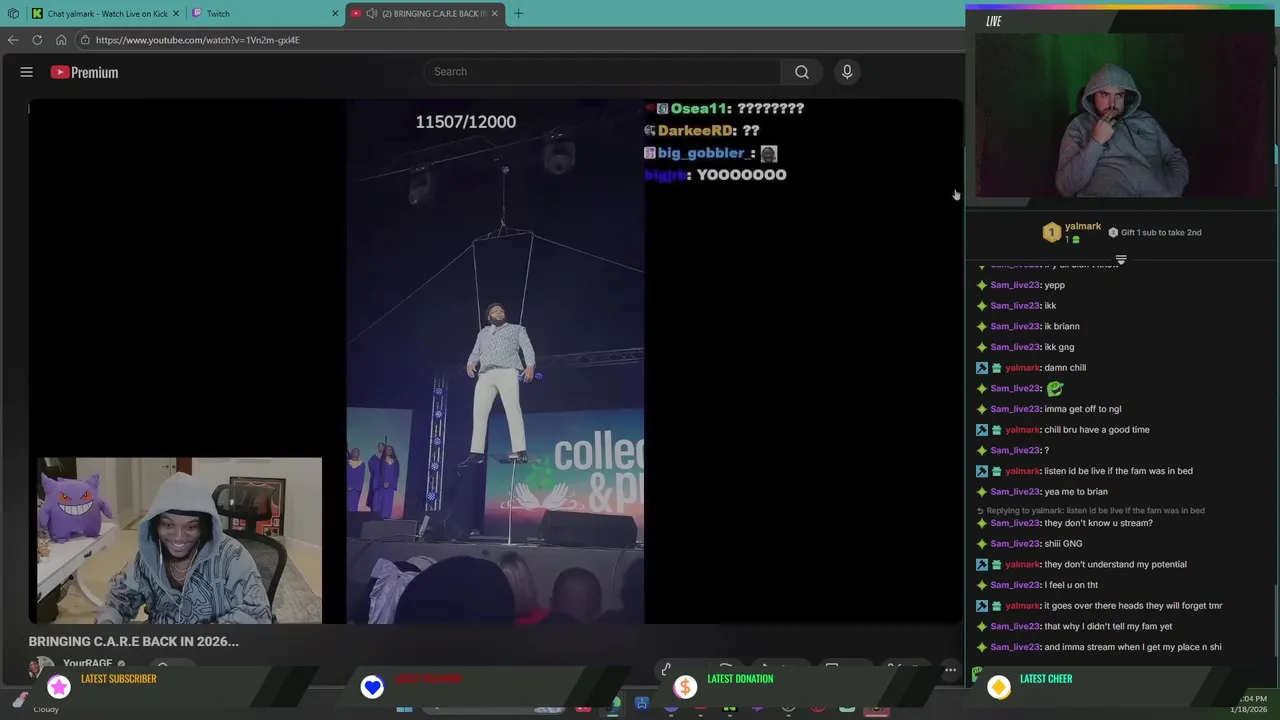View site info lock icon
The width and height of the screenshot is (1280, 720).
tap(86, 40)
